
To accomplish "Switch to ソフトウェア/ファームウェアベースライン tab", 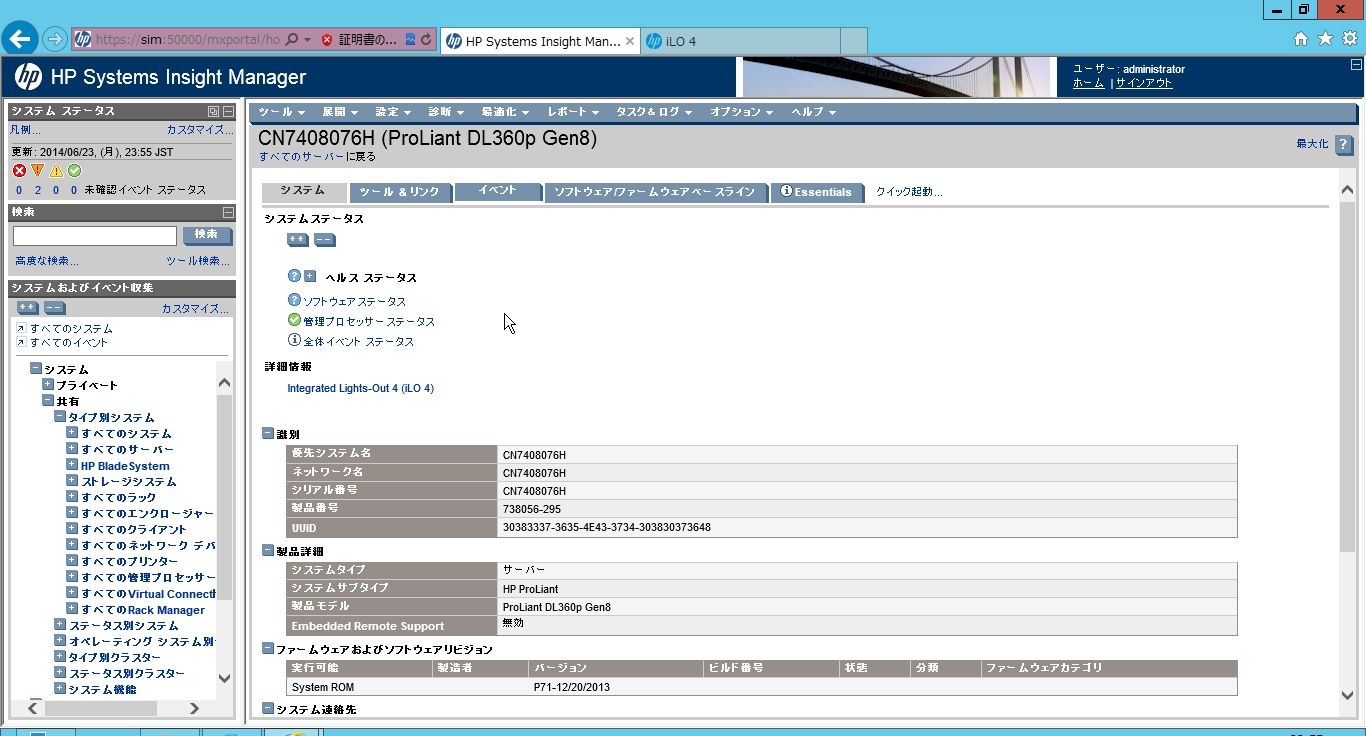I will (x=655, y=192).
